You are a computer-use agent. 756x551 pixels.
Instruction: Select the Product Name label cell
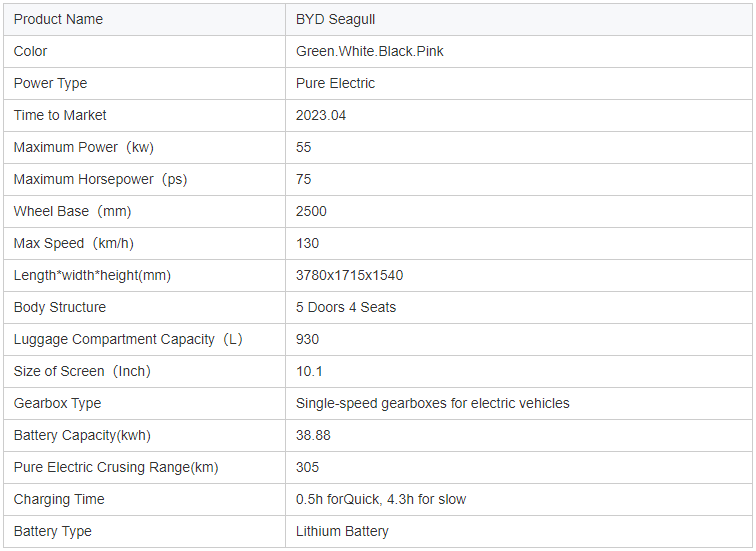coord(58,19)
